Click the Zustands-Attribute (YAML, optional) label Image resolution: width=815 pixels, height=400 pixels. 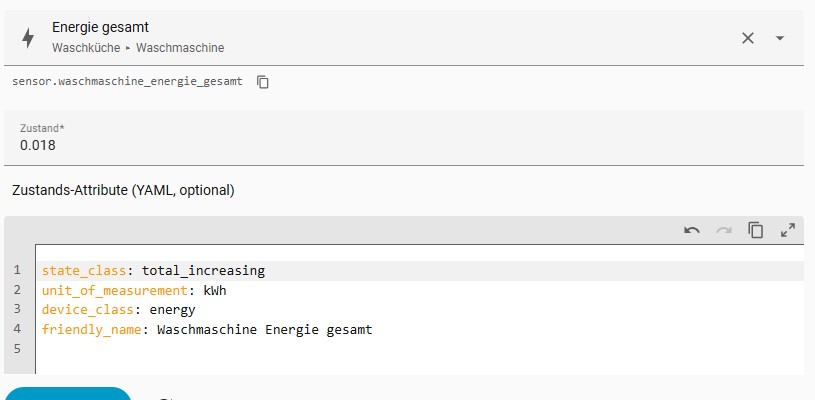click(x=123, y=189)
